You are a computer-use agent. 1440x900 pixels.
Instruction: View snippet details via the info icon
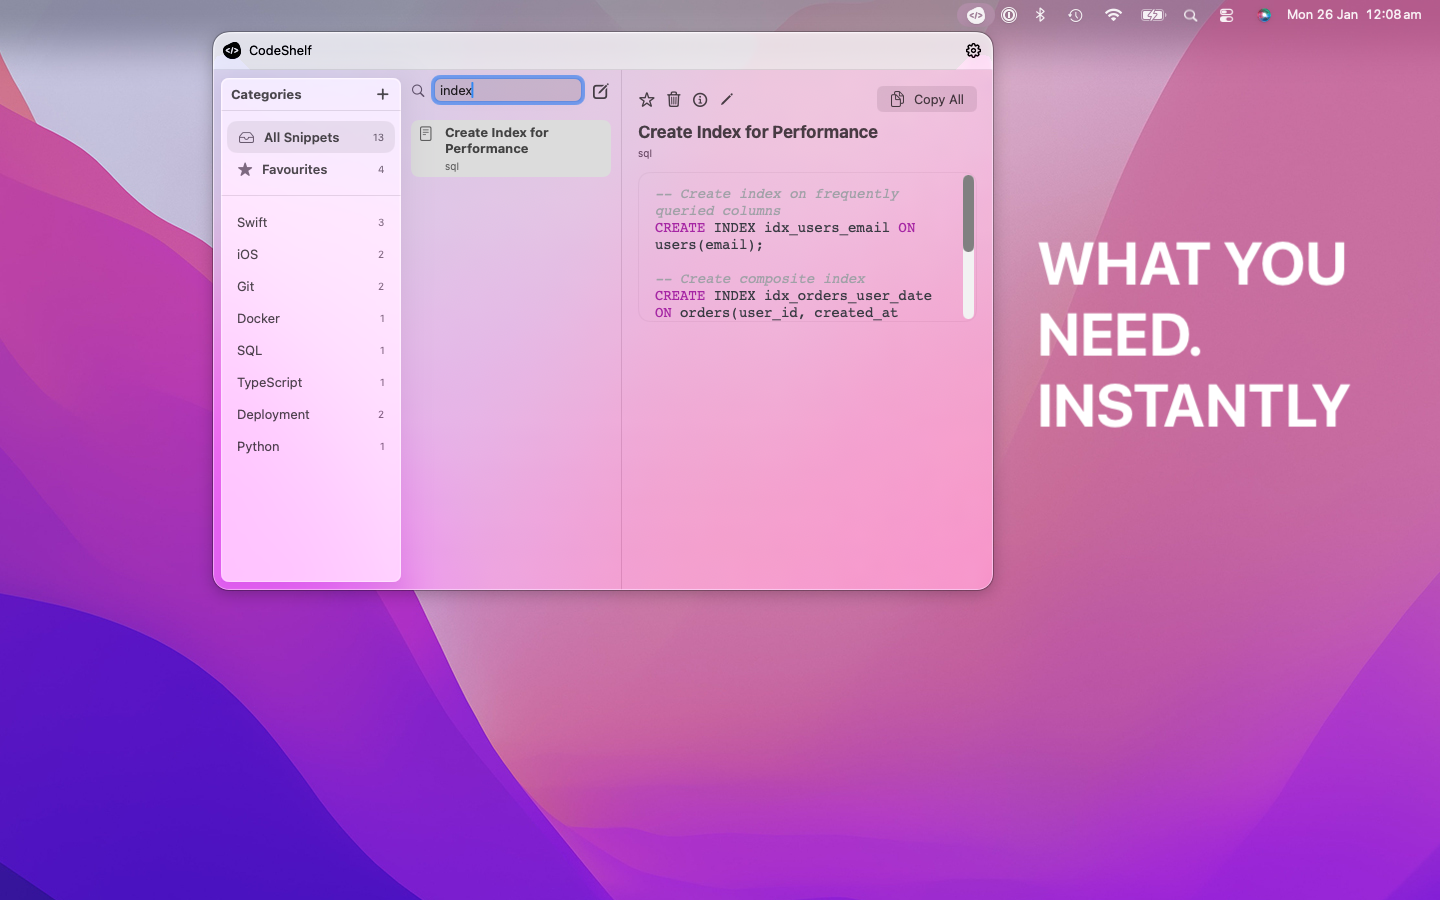tap(699, 99)
